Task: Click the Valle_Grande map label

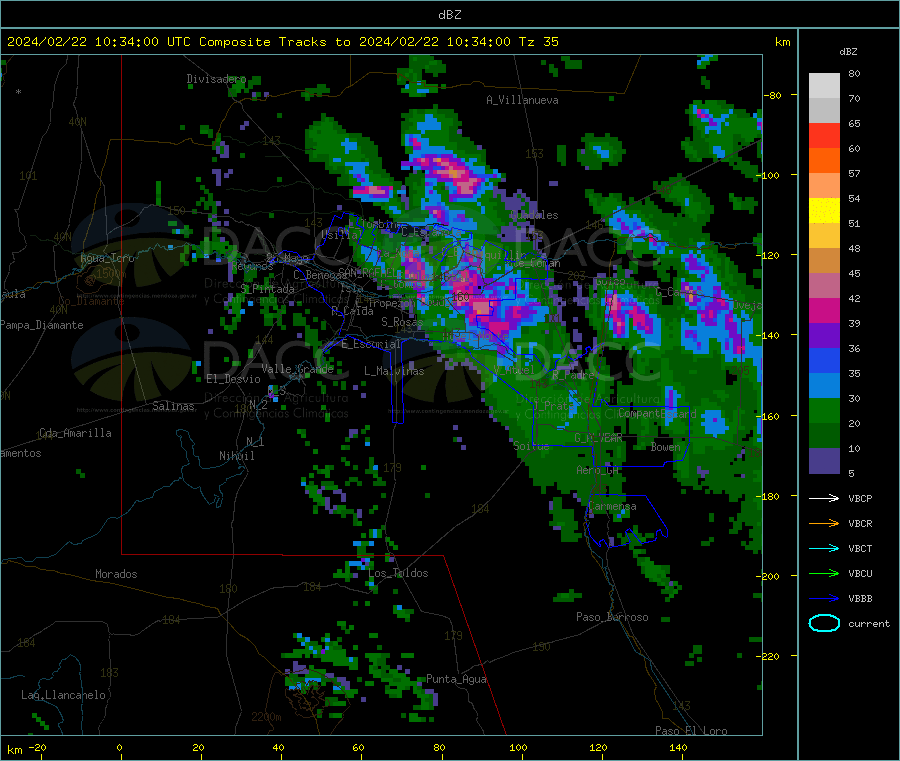Action: click(x=297, y=369)
